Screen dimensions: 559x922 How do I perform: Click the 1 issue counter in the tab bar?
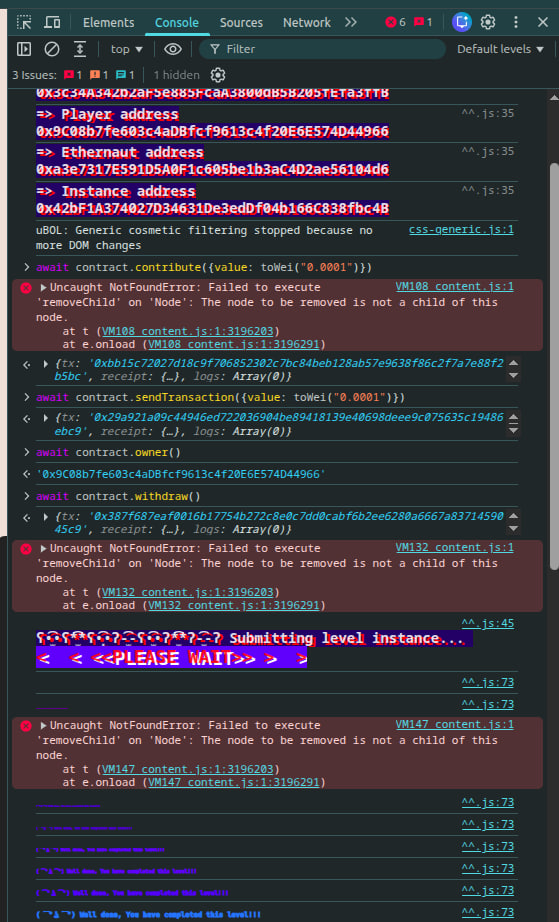pos(423,22)
